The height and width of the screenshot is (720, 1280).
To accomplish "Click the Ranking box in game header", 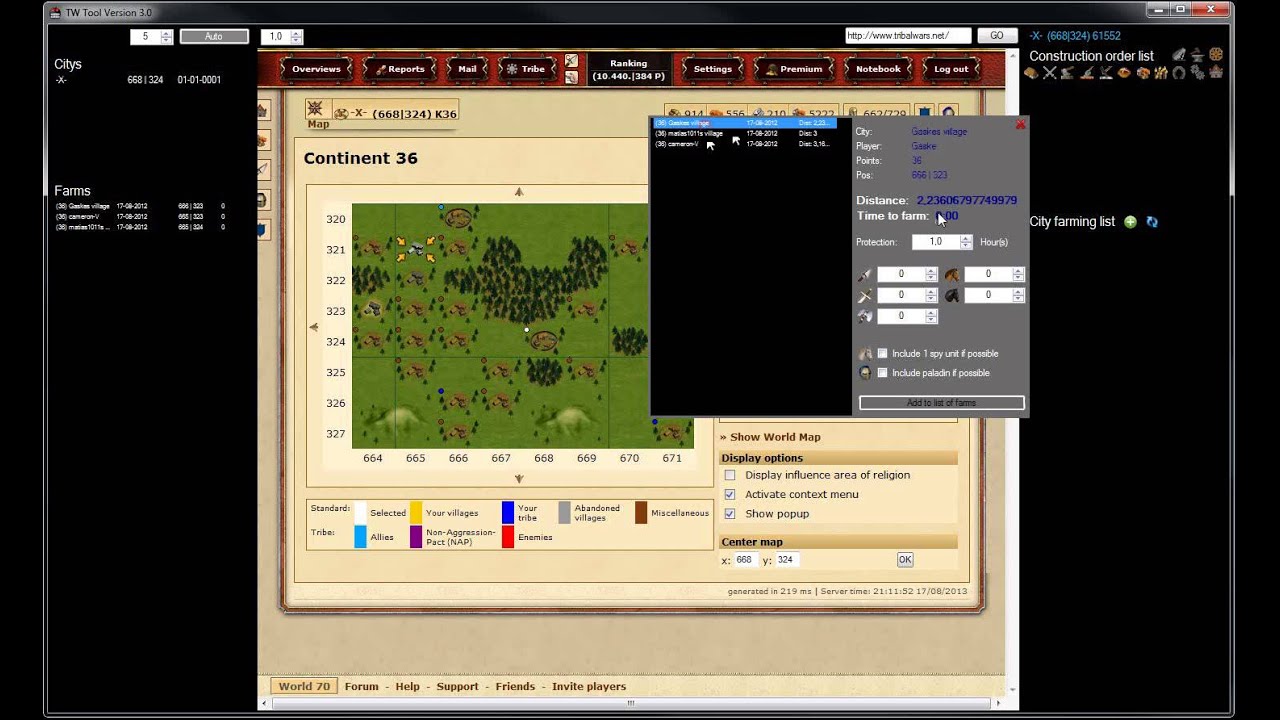I will click(x=628, y=69).
